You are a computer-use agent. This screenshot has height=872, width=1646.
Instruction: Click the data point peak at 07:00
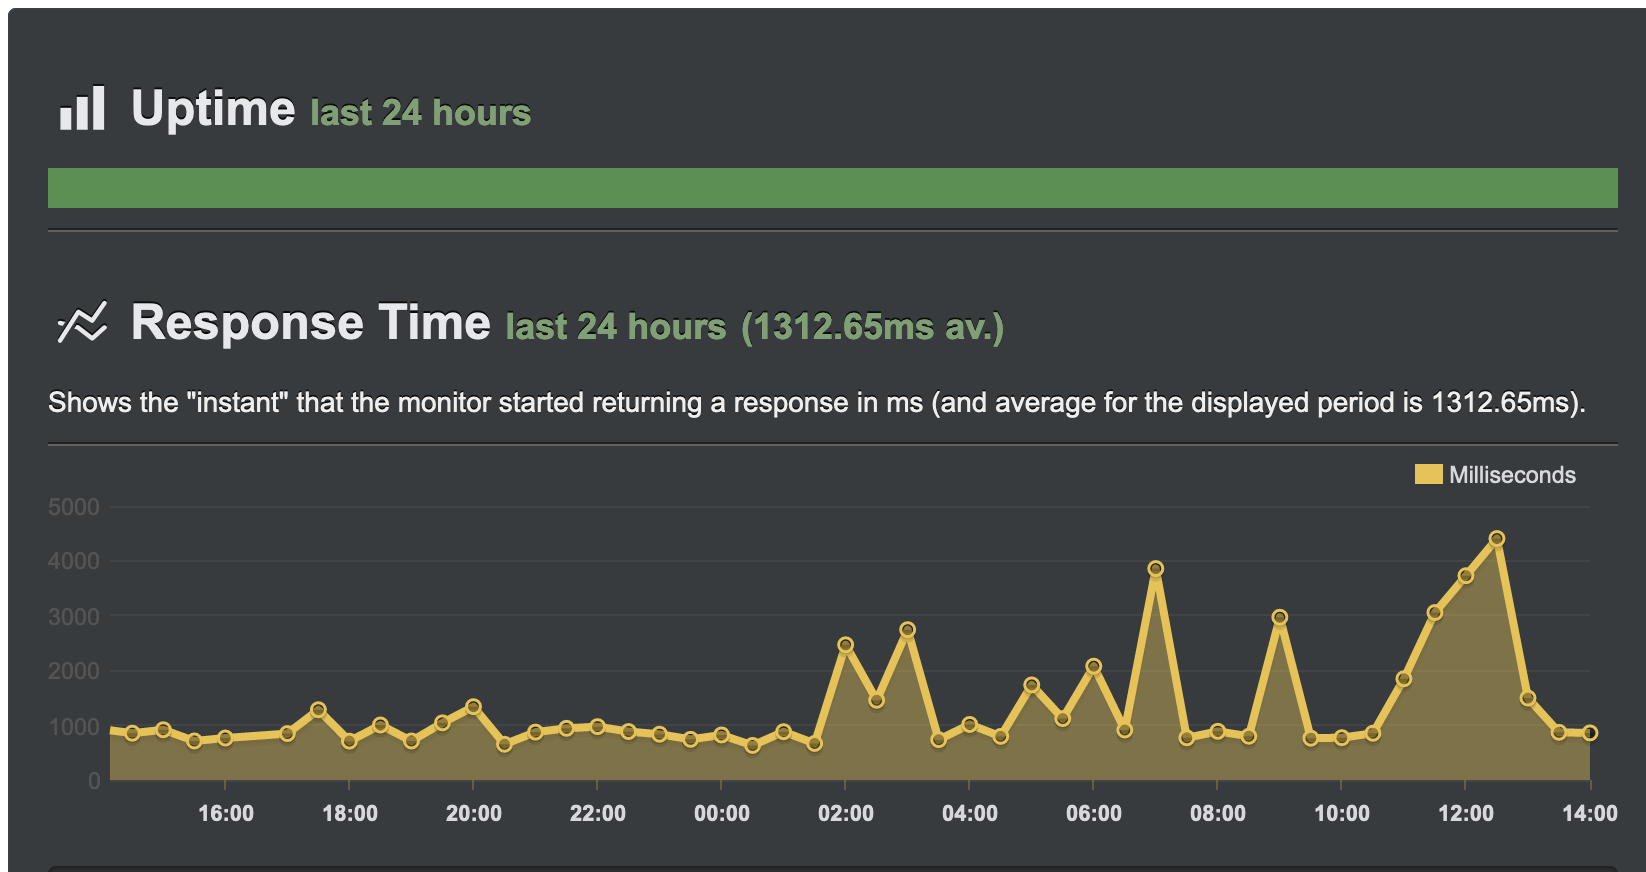coord(1156,569)
